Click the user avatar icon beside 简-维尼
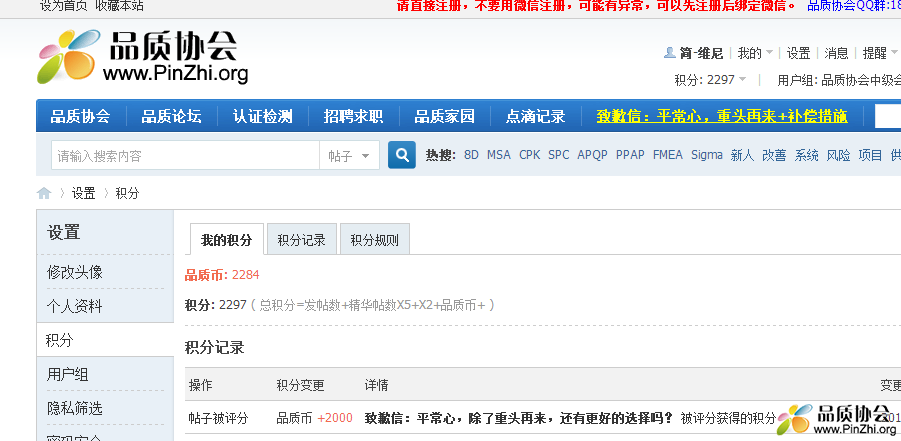 coord(669,53)
